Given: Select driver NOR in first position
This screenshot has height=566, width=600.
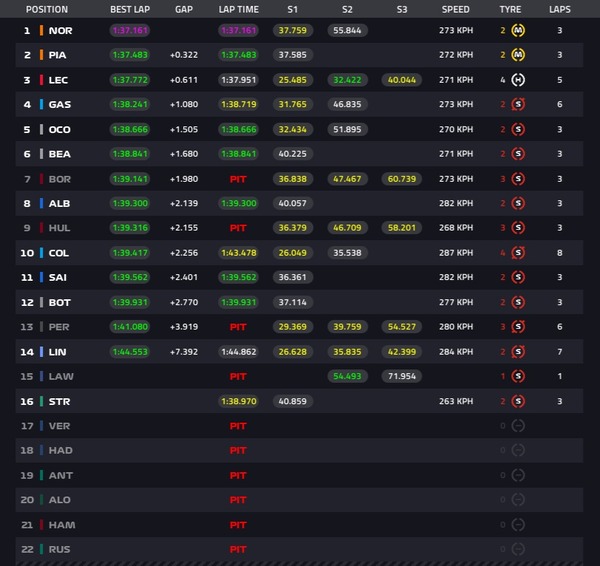Looking at the screenshot, I should tap(60, 31).
